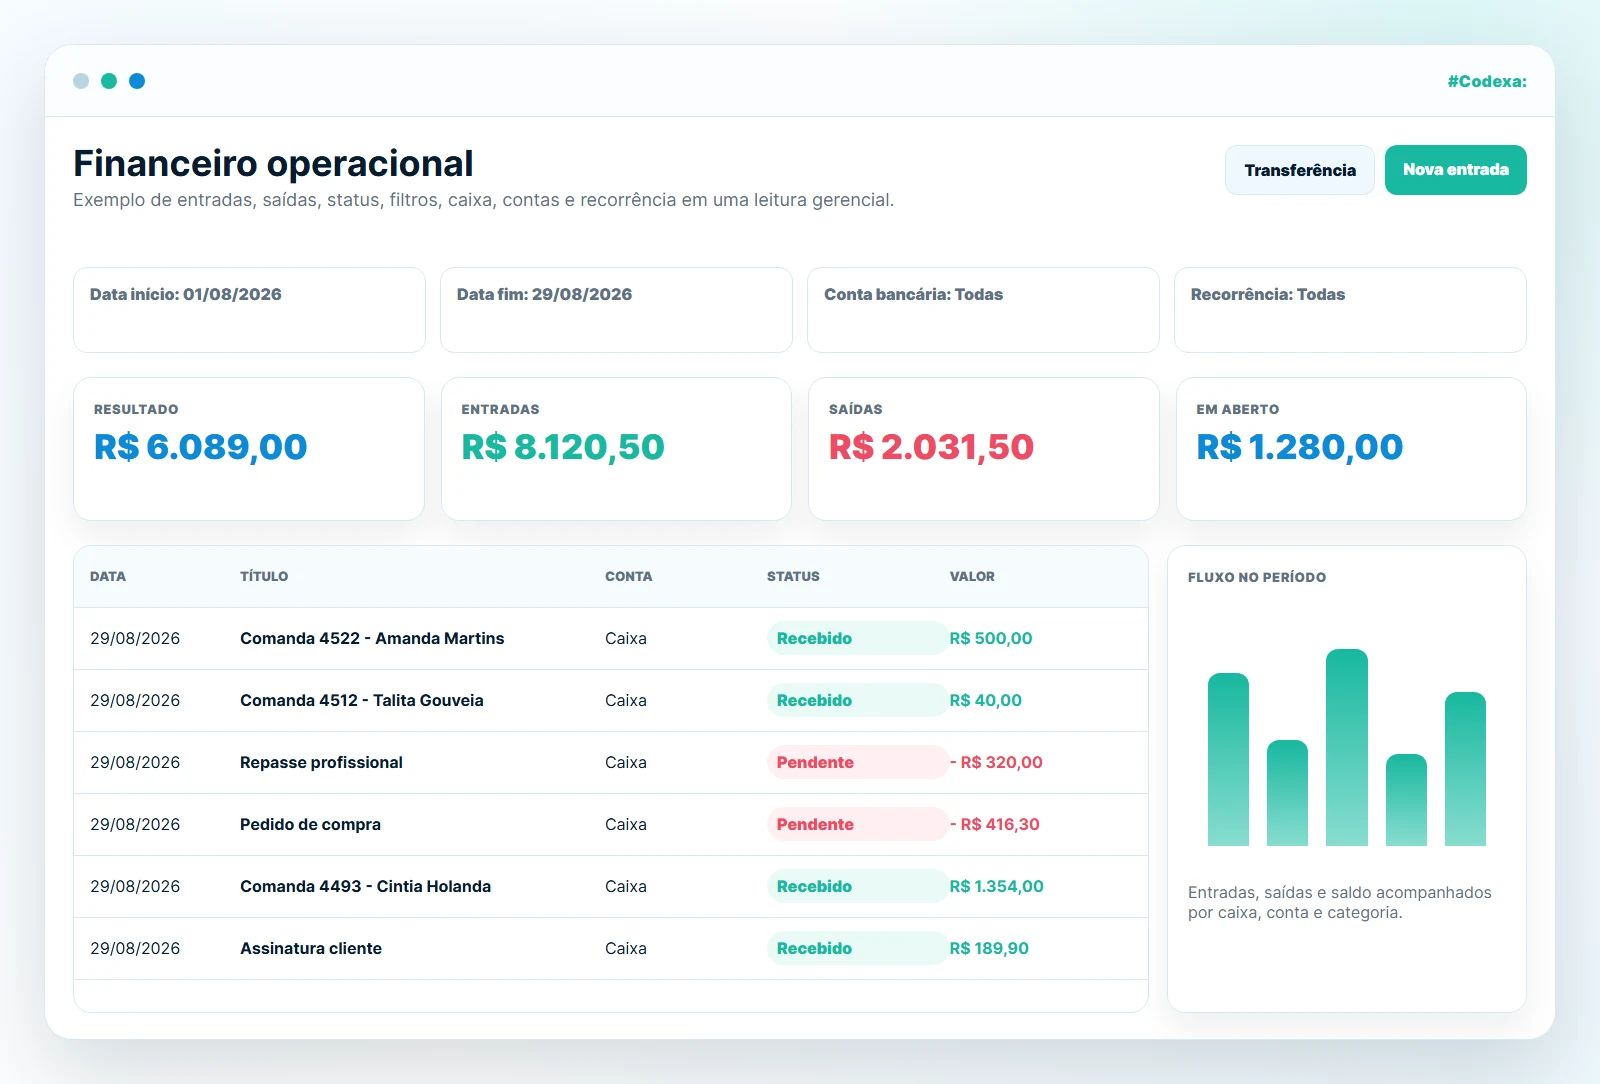Click the CONTA column header

(628, 577)
